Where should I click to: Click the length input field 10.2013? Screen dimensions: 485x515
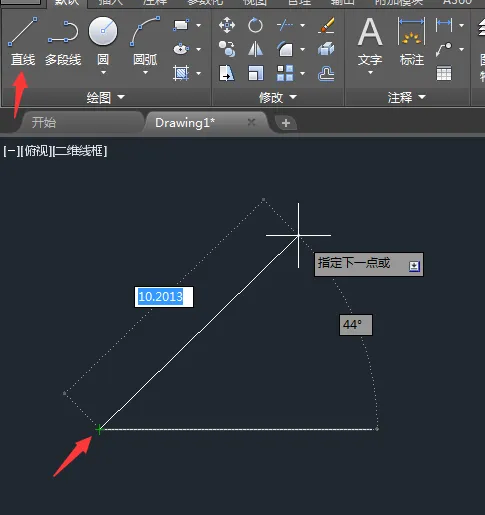[x=164, y=297]
